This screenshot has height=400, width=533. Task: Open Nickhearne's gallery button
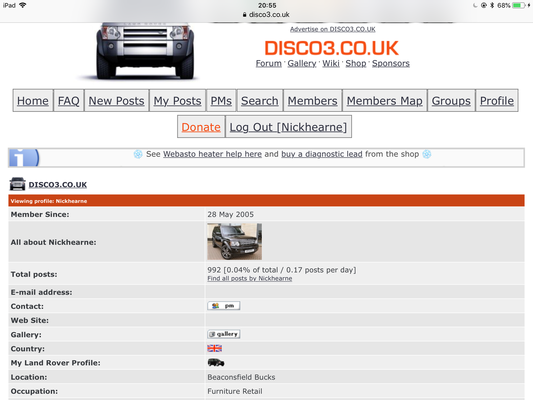(x=224, y=334)
